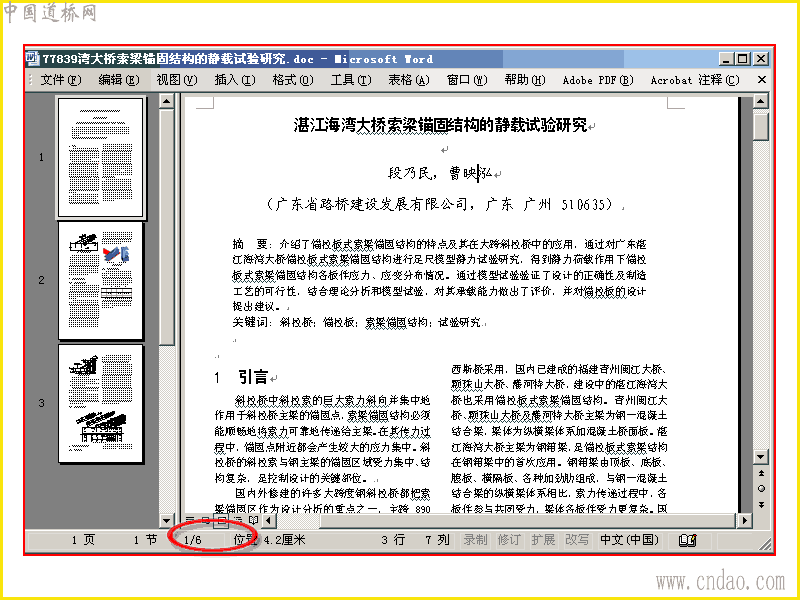
Task: Toggle 改写 overtype mode indicator
Action: [x=577, y=540]
